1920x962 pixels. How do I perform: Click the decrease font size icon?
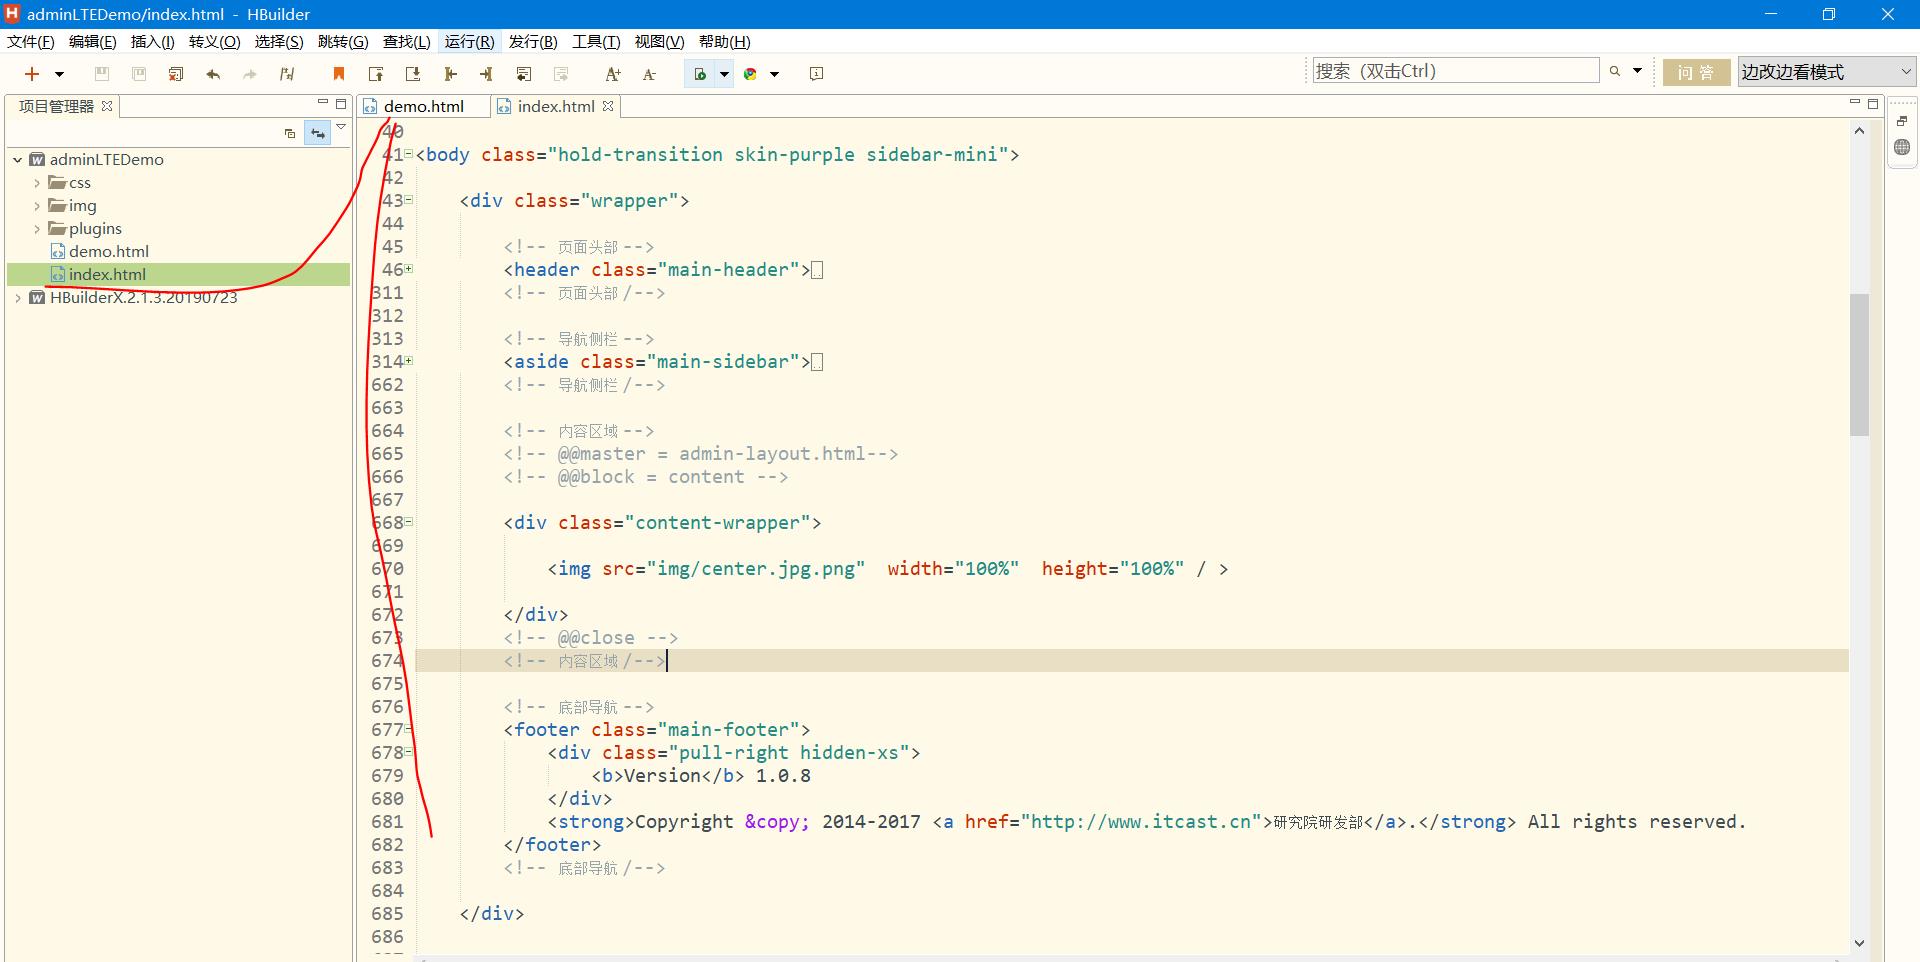click(649, 74)
